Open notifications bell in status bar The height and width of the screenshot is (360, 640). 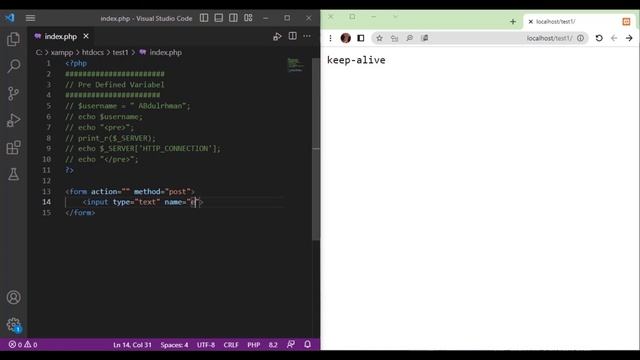pos(307,345)
